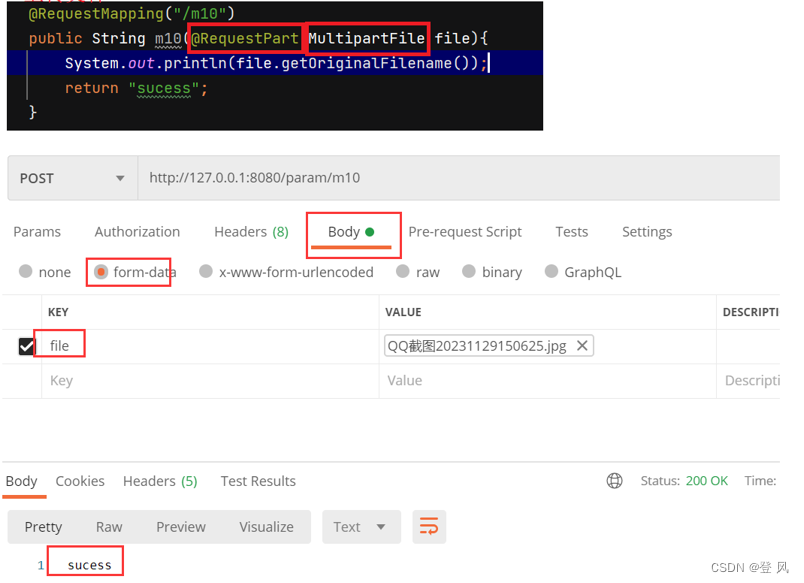This screenshot has width=804, height=583.
Task: Choose the binary body option
Action: 469,271
